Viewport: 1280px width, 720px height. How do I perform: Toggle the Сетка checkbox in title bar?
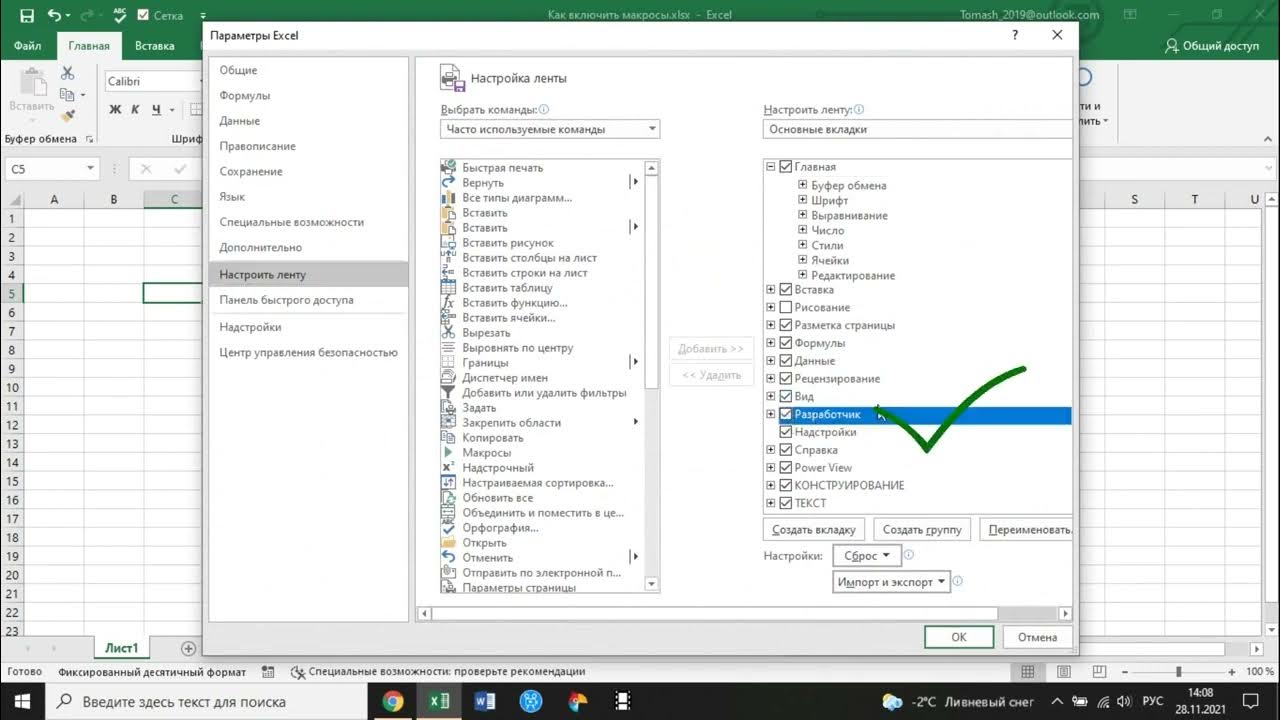click(143, 15)
